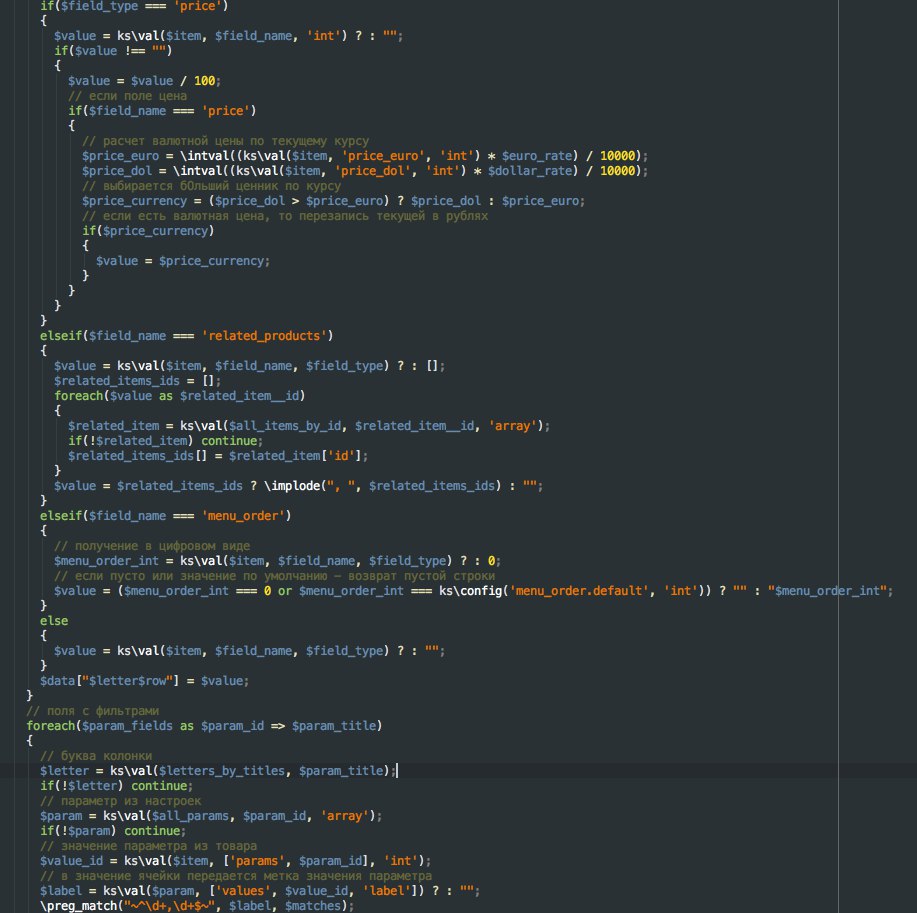917x913 pixels.
Task: Click the "$price_dol = \intval" assignment line
Action: coord(365,171)
